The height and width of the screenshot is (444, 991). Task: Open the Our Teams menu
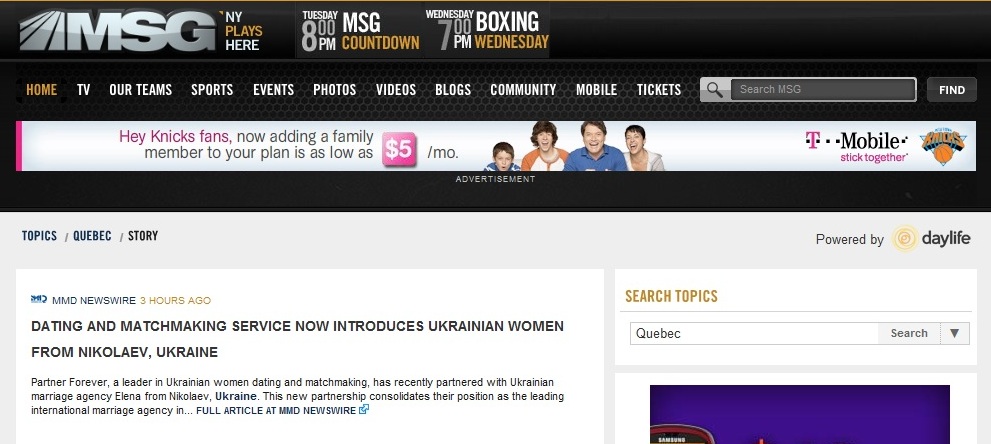point(140,90)
